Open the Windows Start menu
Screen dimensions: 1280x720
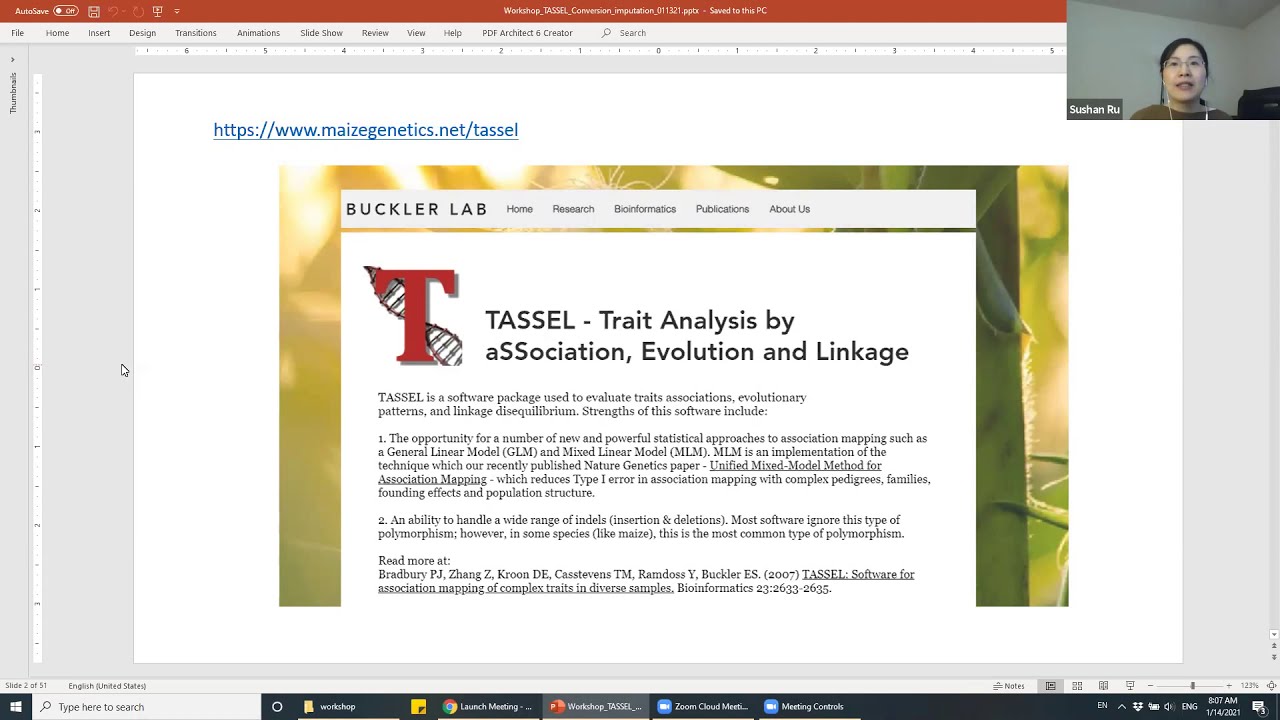16,707
